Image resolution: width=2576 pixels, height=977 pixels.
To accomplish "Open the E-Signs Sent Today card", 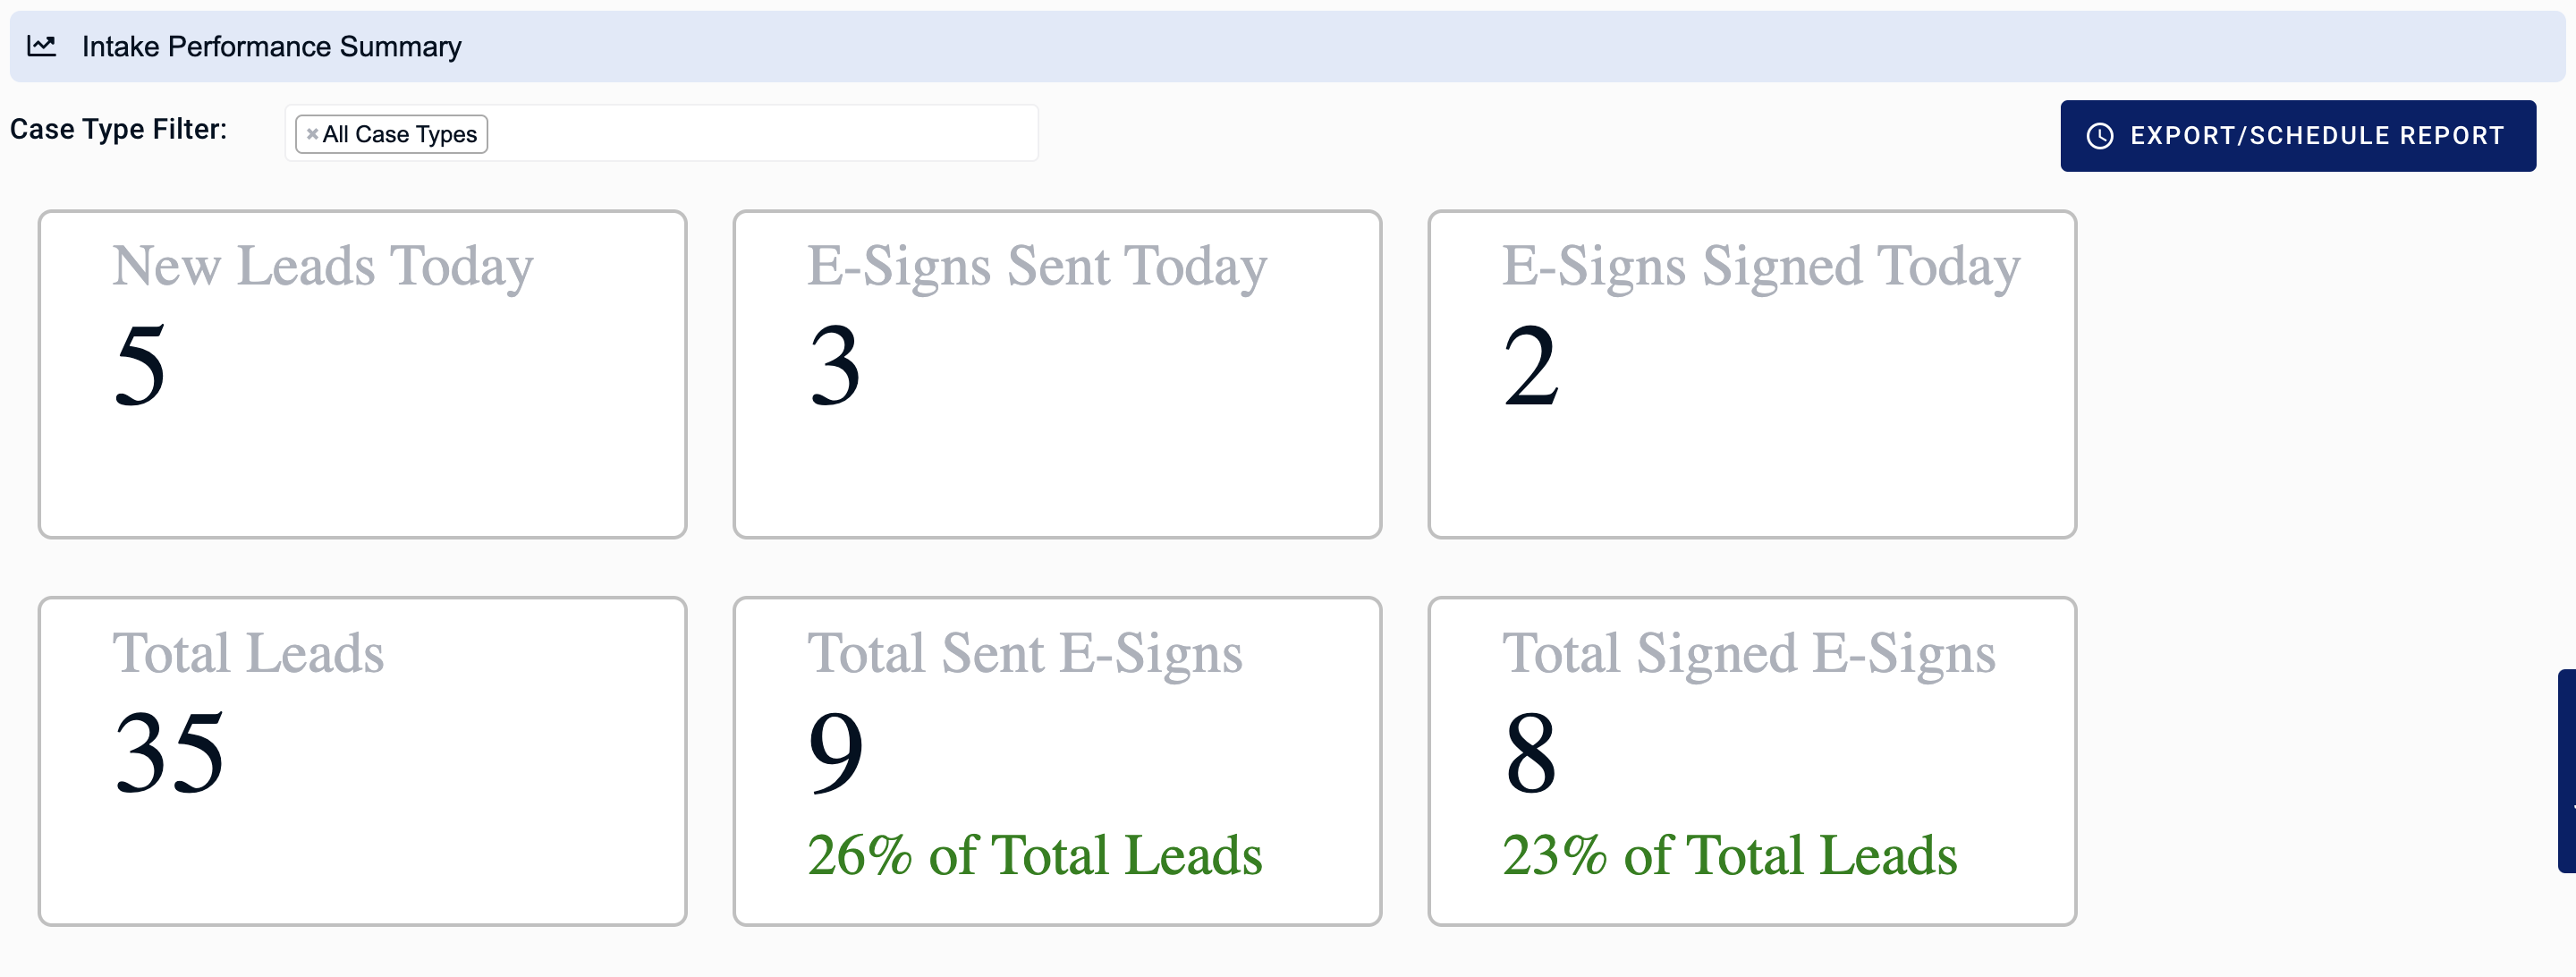I will 1057,374.
